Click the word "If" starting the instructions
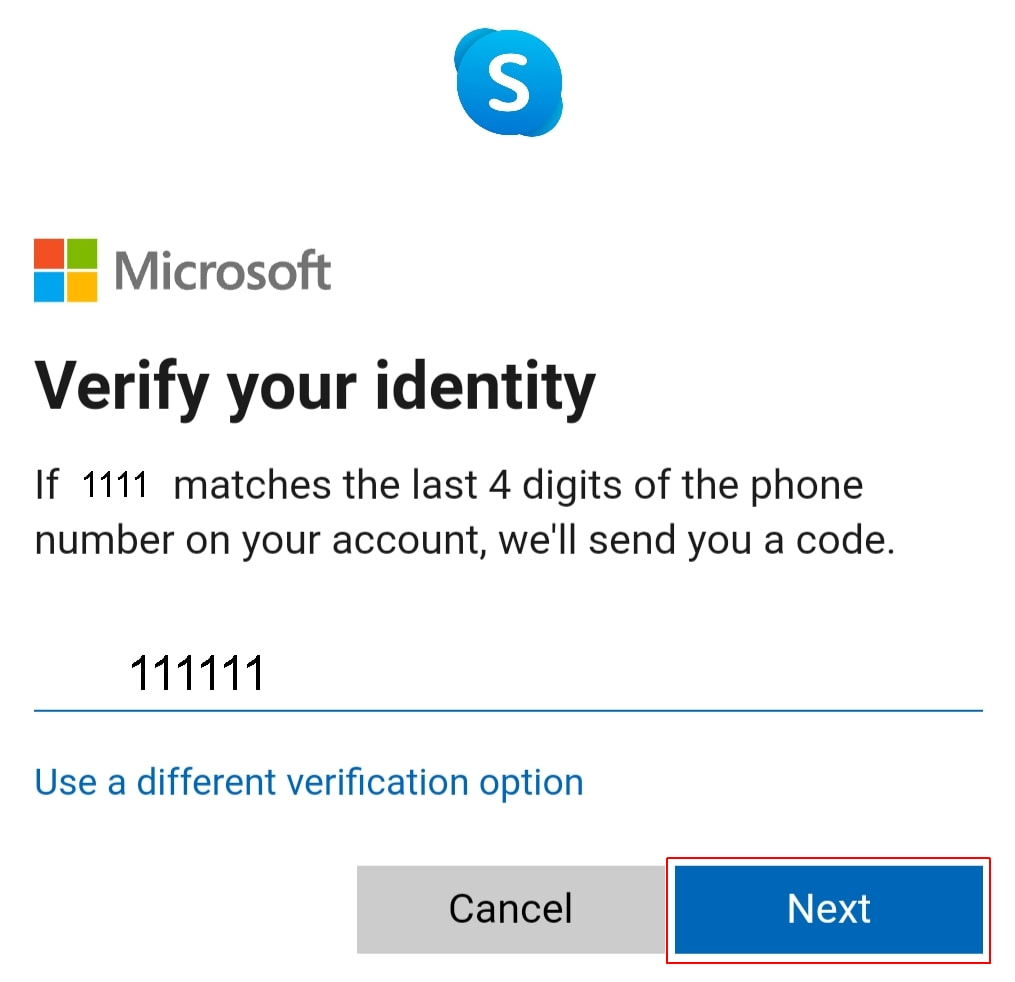This screenshot has height=982, width=1015. pyautogui.click(x=47, y=486)
